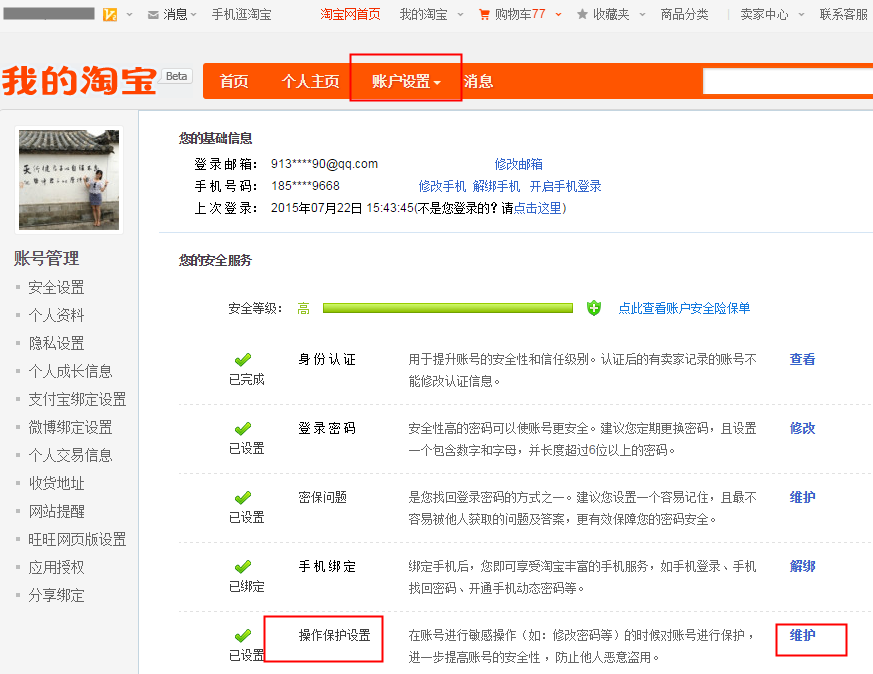Viewport: 873px width, 674px height.
Task: Expand the 我的淘宝 dropdown arrow
Action: pos(460,15)
